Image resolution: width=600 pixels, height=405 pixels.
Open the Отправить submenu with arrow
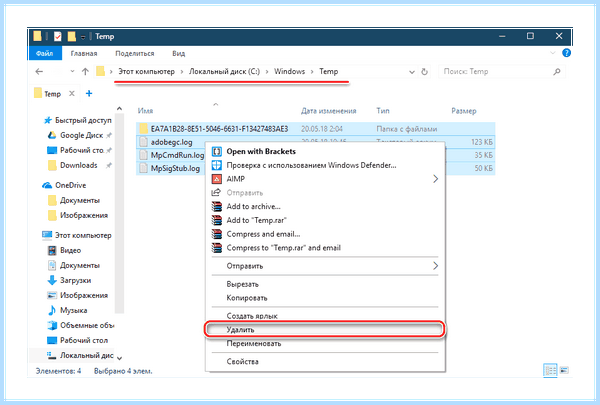click(x=325, y=266)
